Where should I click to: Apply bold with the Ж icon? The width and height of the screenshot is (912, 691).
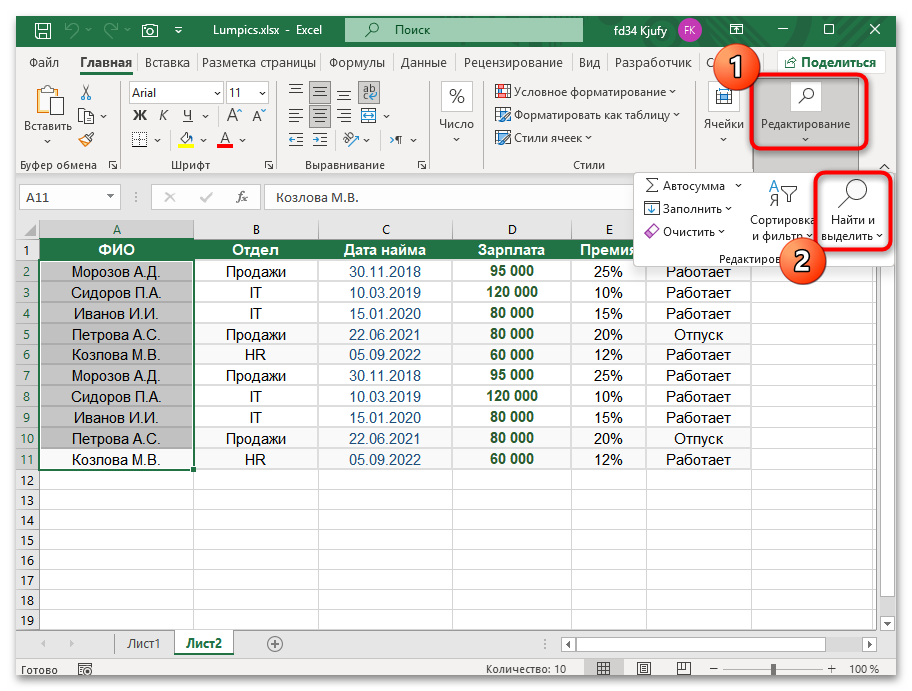point(139,113)
